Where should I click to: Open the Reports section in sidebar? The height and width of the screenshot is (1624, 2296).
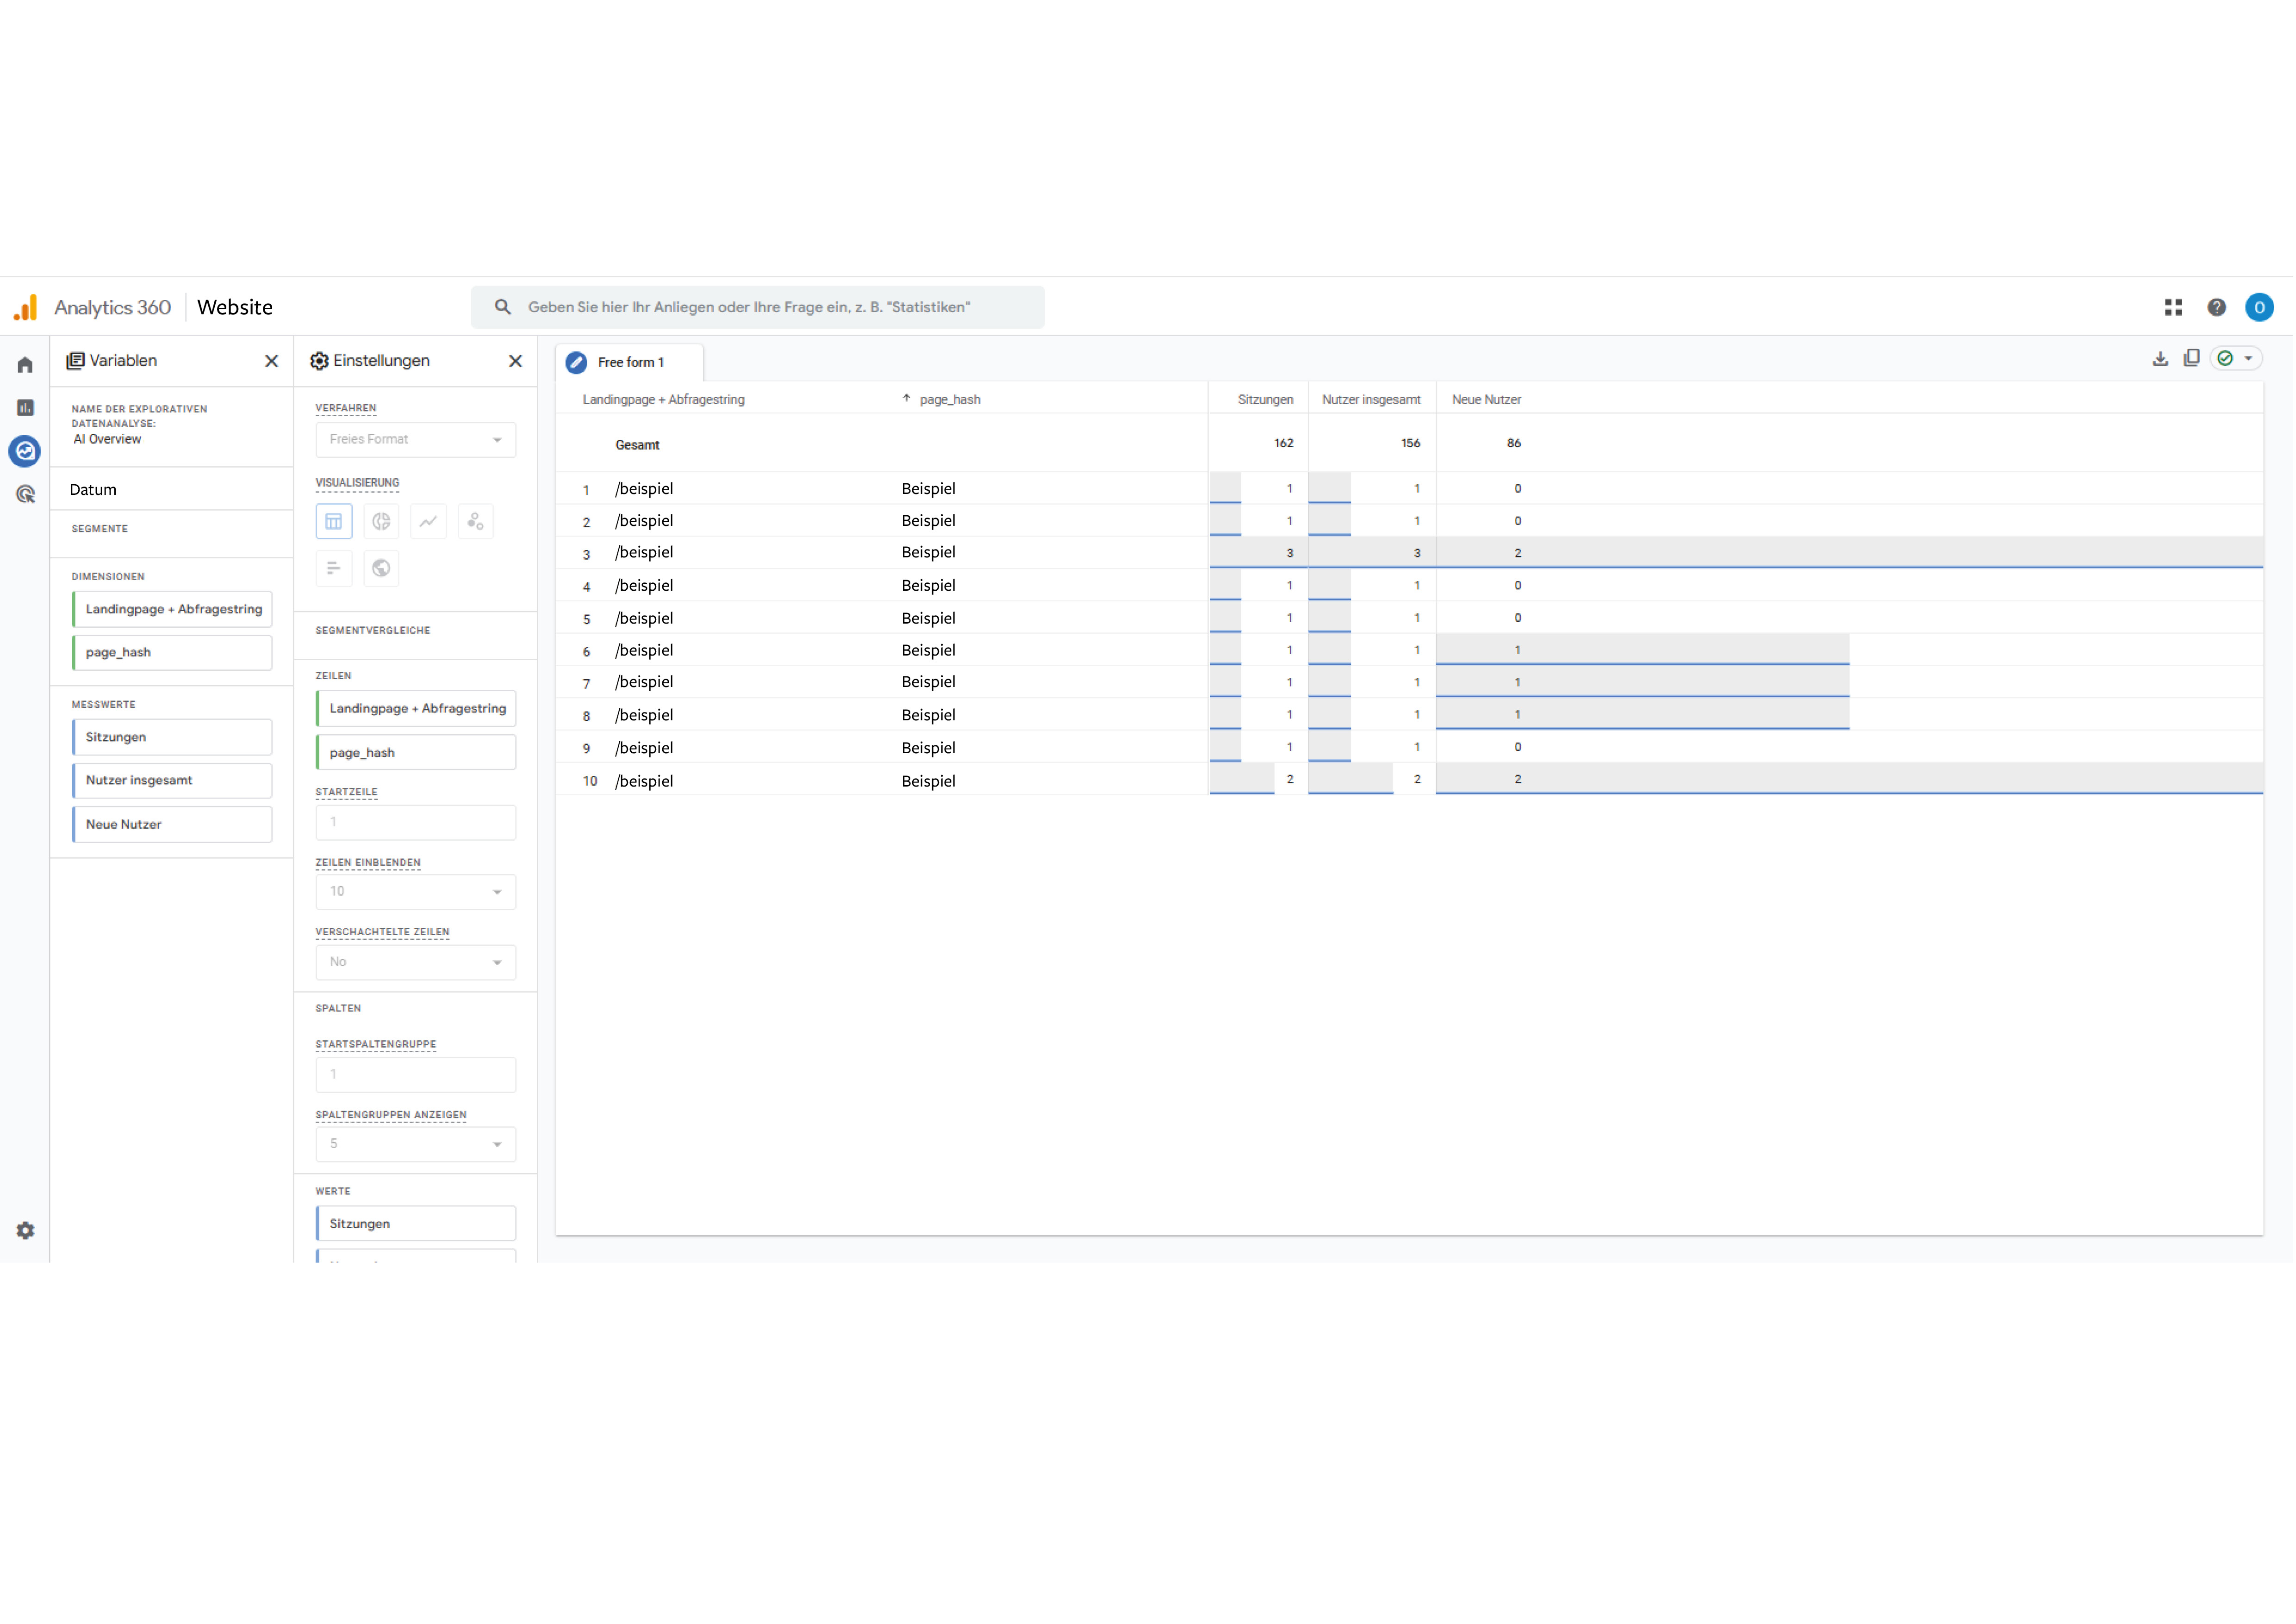[x=25, y=408]
